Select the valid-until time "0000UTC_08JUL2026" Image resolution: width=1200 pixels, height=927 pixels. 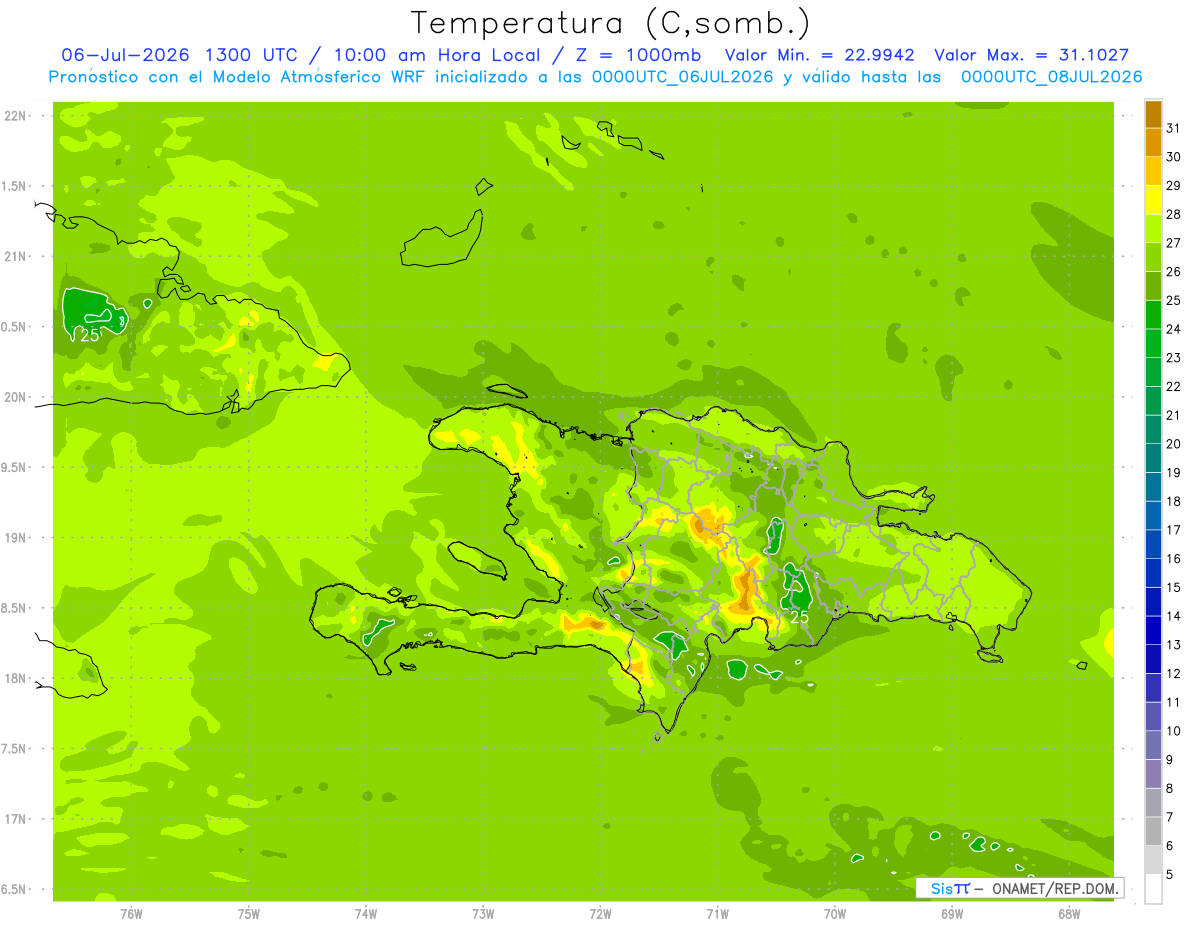1051,77
